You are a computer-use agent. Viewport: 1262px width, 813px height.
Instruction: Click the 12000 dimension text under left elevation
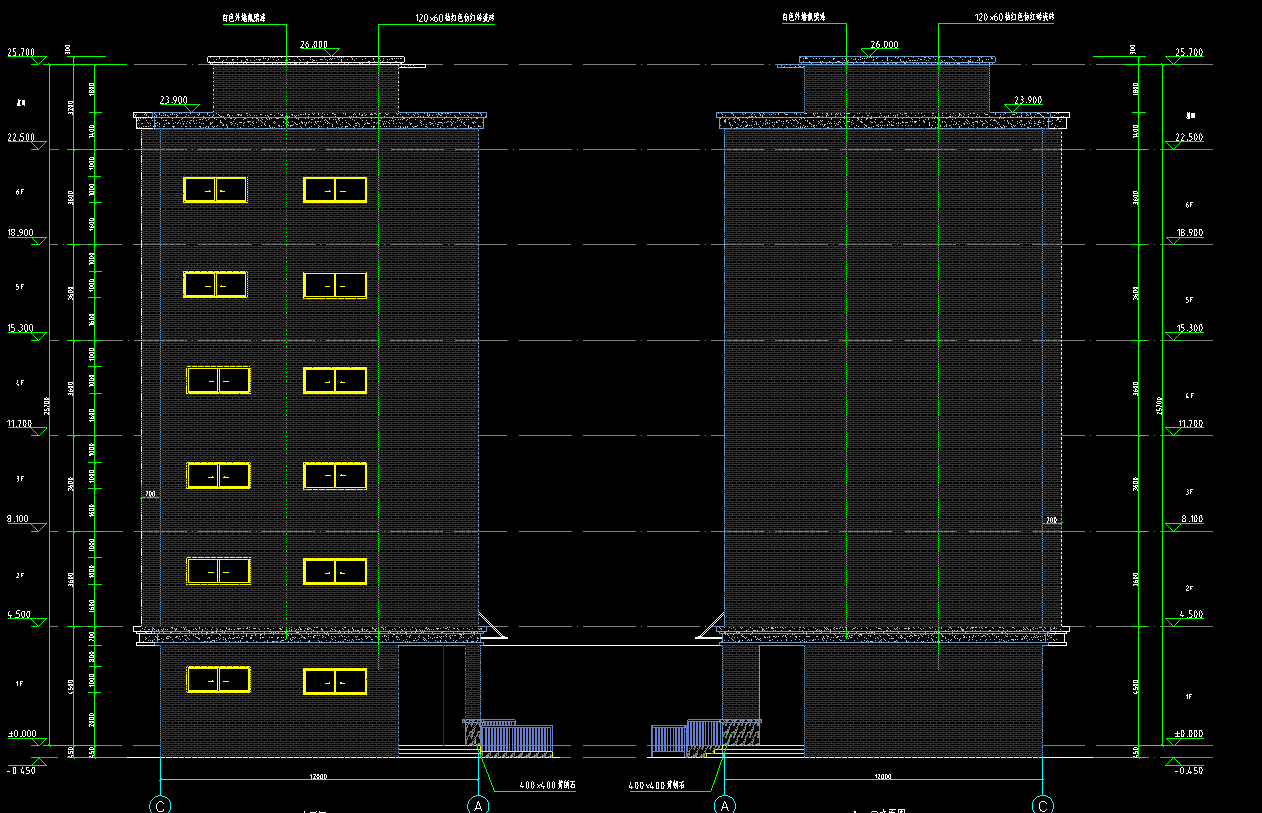[x=318, y=776]
